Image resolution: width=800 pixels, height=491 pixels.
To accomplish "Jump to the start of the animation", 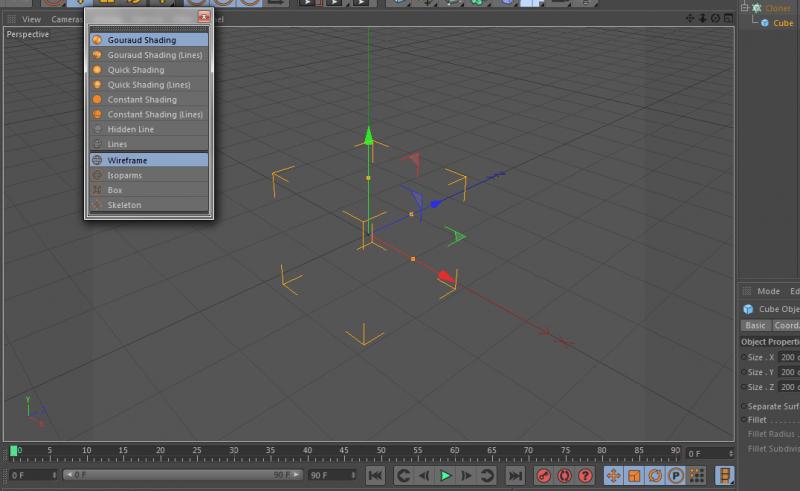I will tap(375, 476).
